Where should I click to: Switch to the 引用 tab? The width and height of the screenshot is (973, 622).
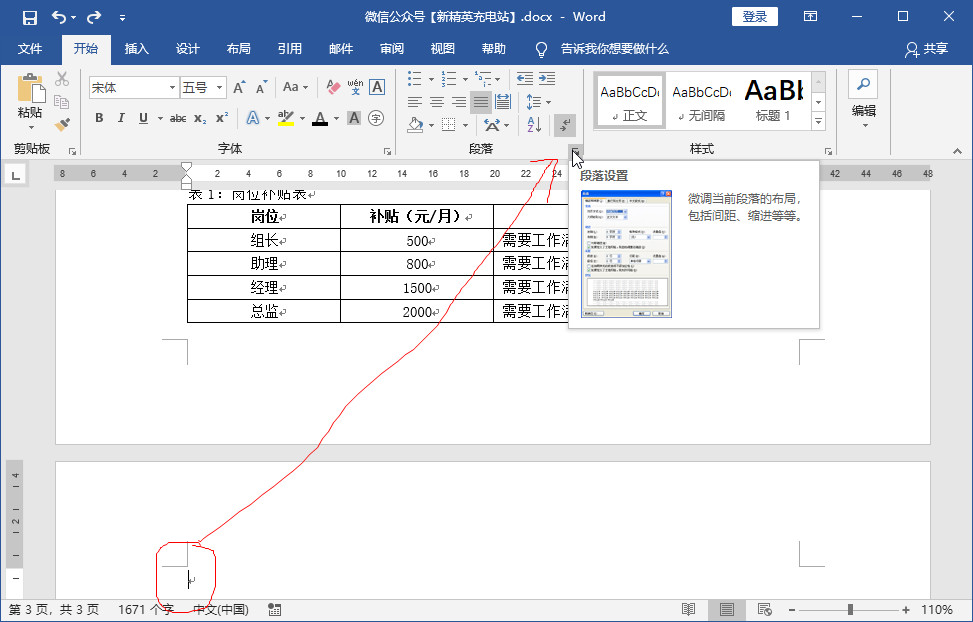(290, 48)
